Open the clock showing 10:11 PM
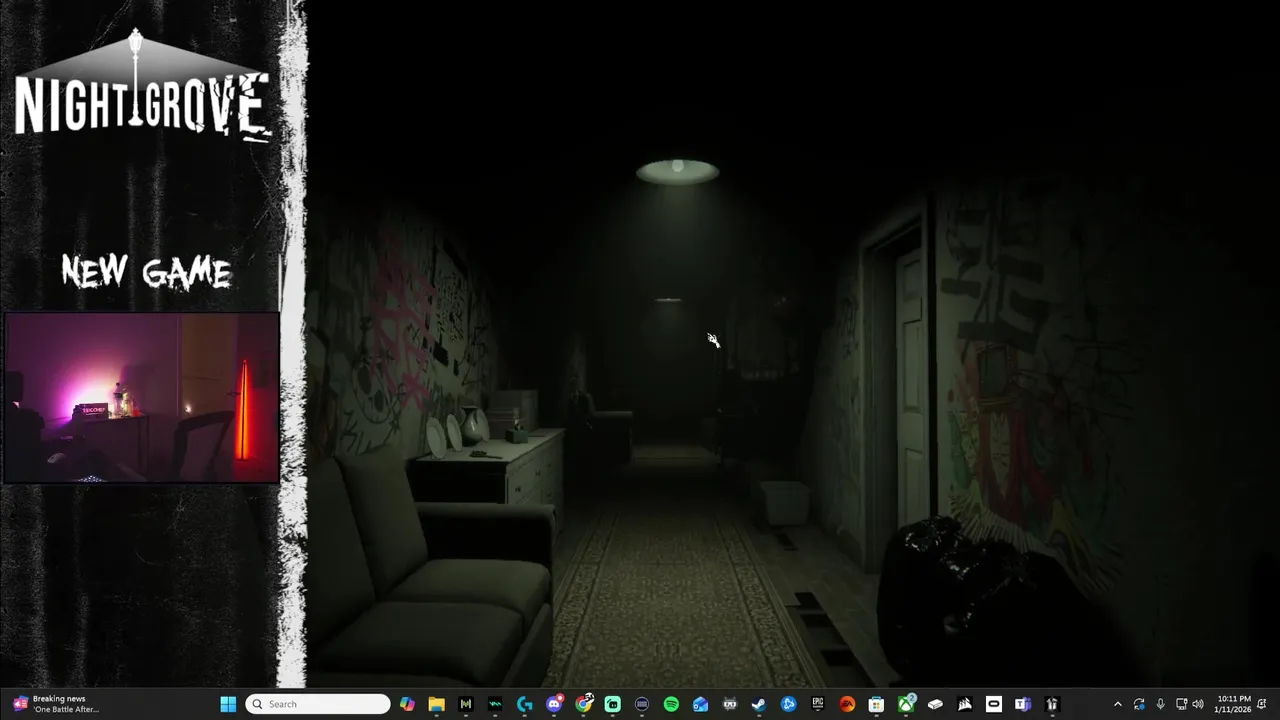 click(x=1232, y=704)
